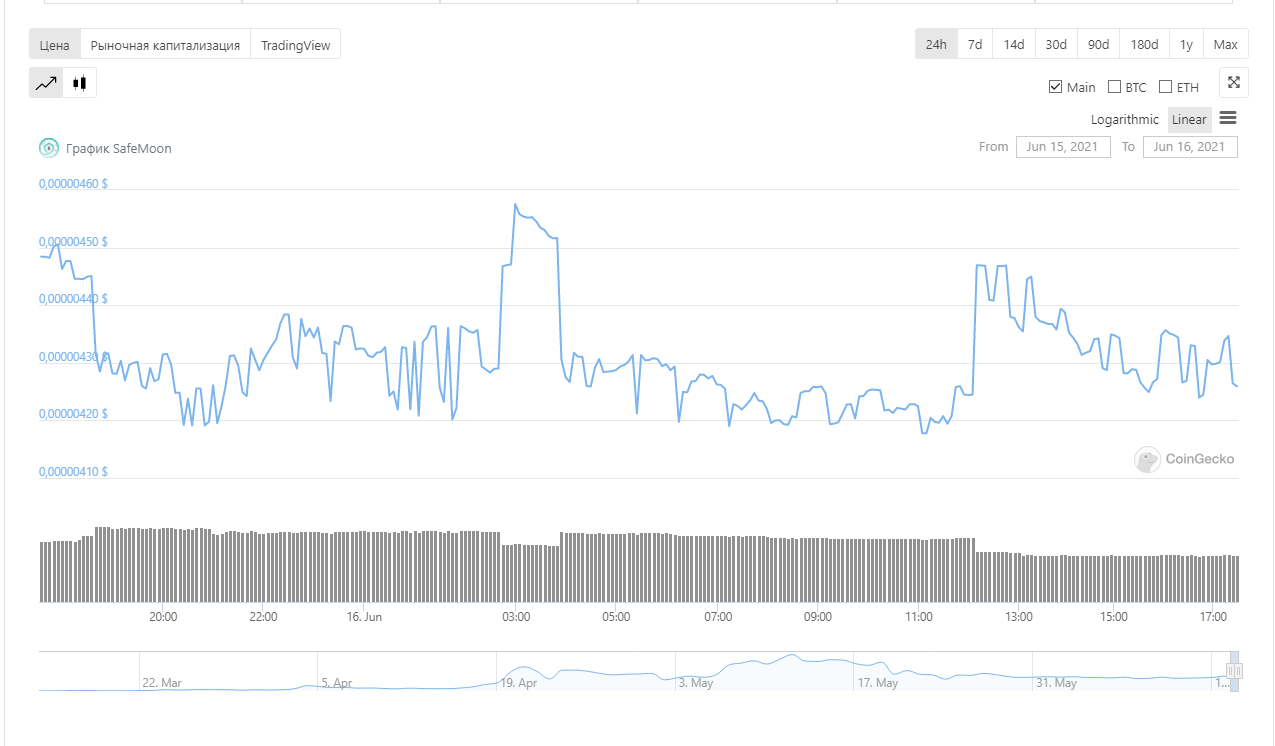Enable the BTC comparison checkbox
This screenshot has width=1275, height=746.
pyautogui.click(x=1115, y=87)
